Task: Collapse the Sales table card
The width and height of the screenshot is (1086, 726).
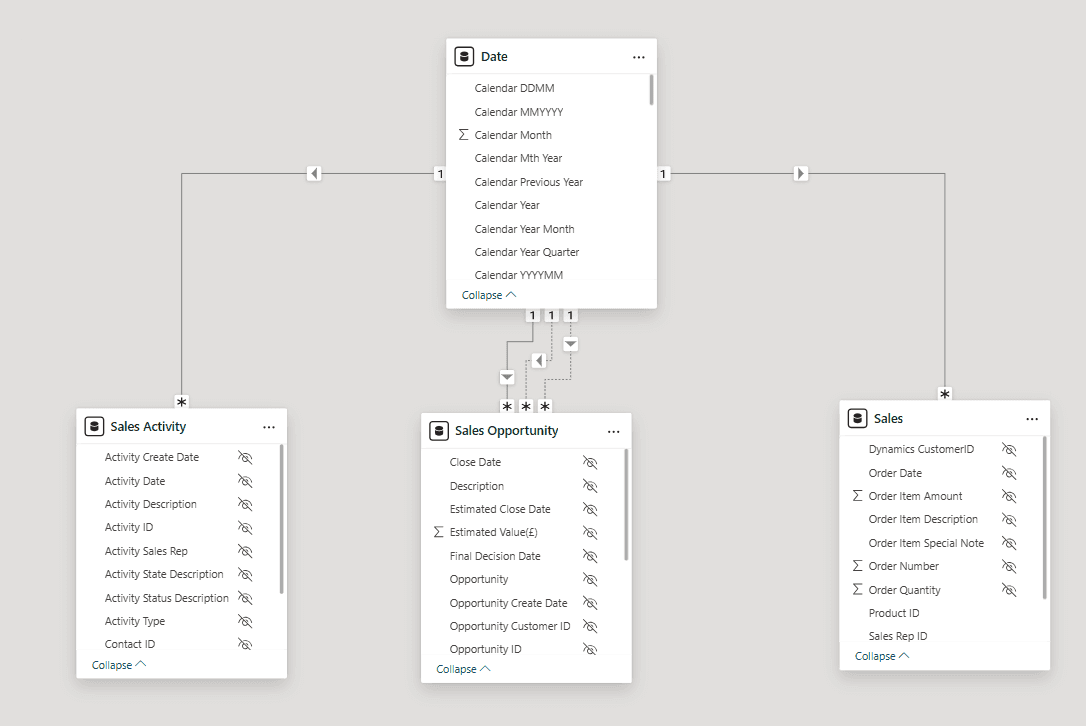Action: pyautogui.click(x=882, y=656)
